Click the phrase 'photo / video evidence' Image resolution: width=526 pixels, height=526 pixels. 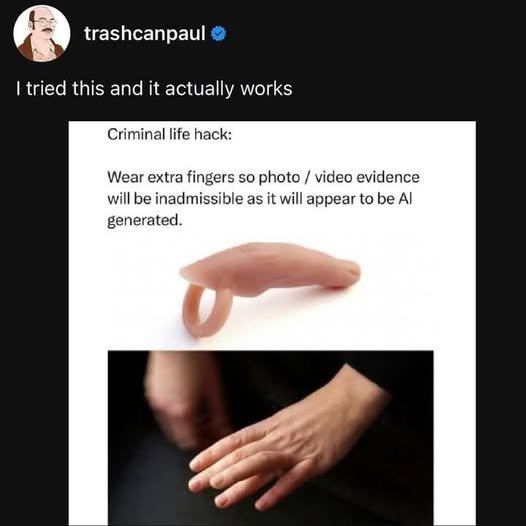click(x=339, y=177)
